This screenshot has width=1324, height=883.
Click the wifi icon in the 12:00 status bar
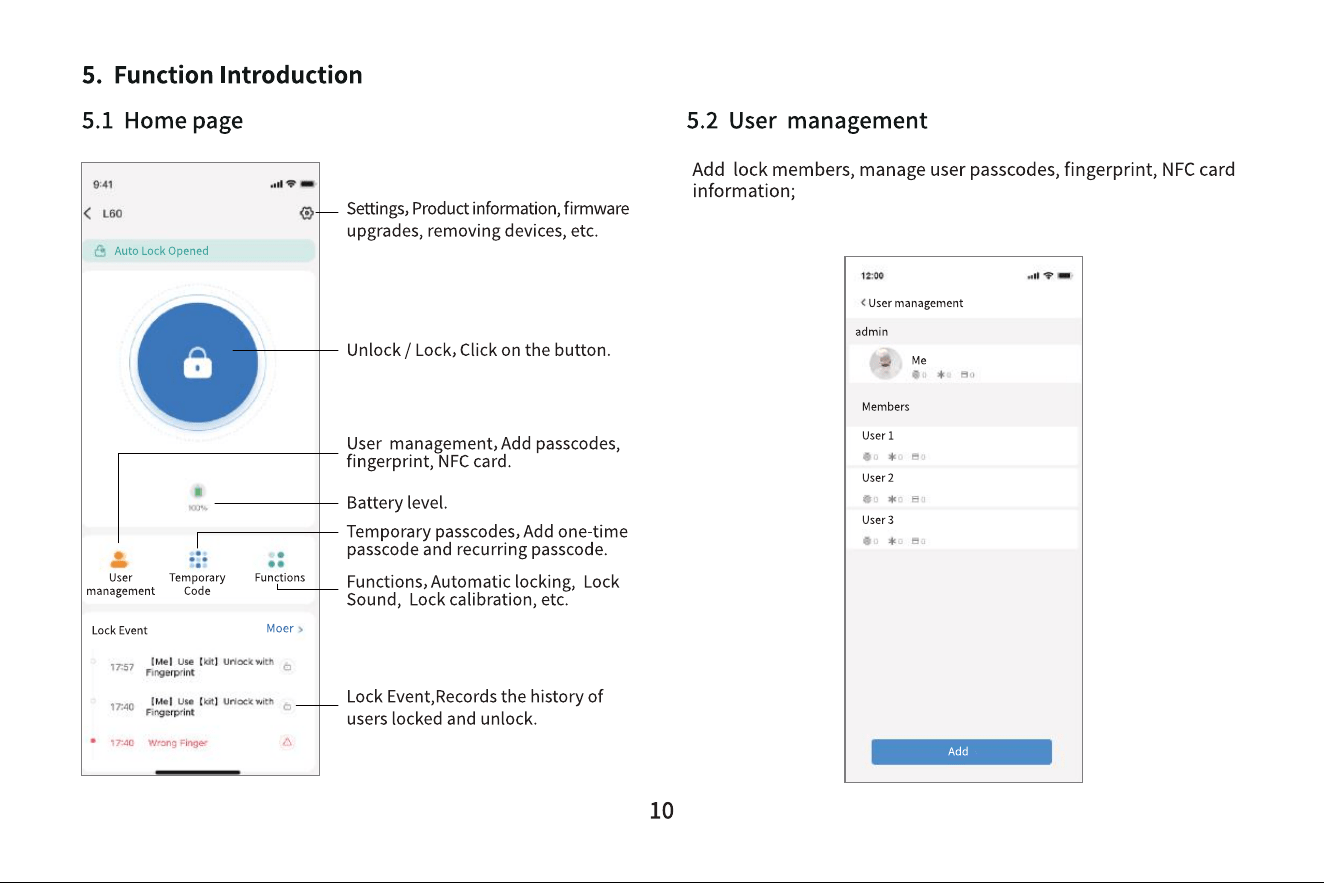(1048, 275)
